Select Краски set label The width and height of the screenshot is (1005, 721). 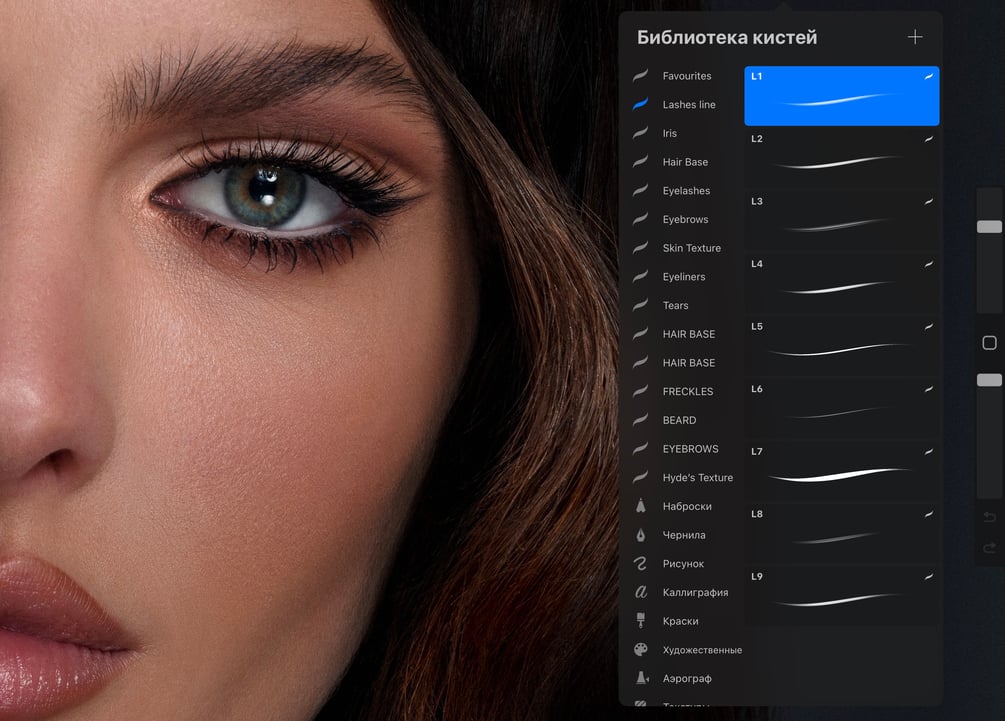[x=681, y=621]
